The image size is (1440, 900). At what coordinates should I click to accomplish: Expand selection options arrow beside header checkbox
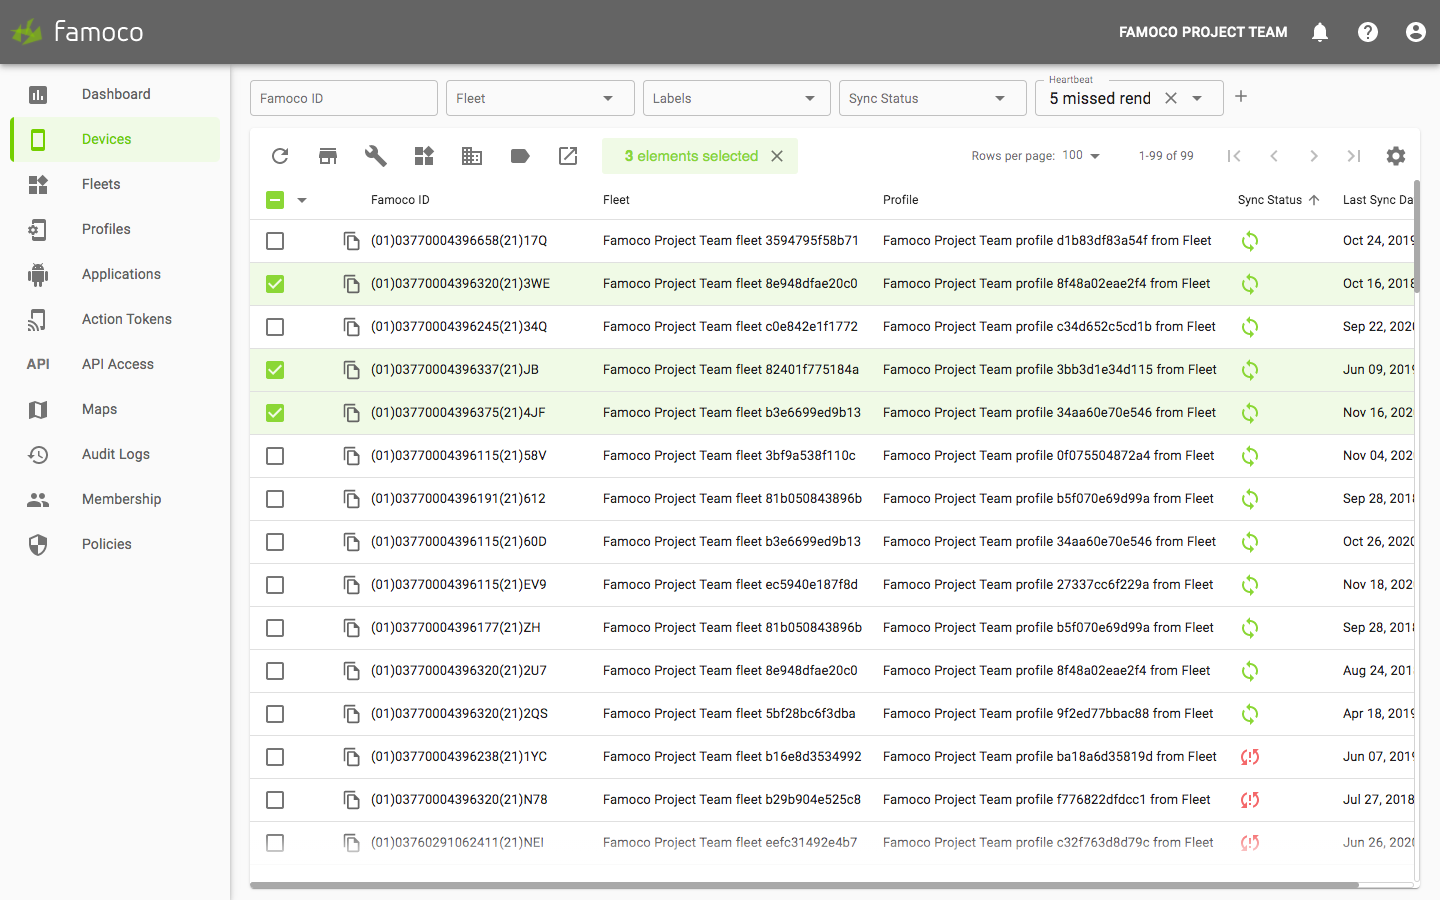coord(302,200)
